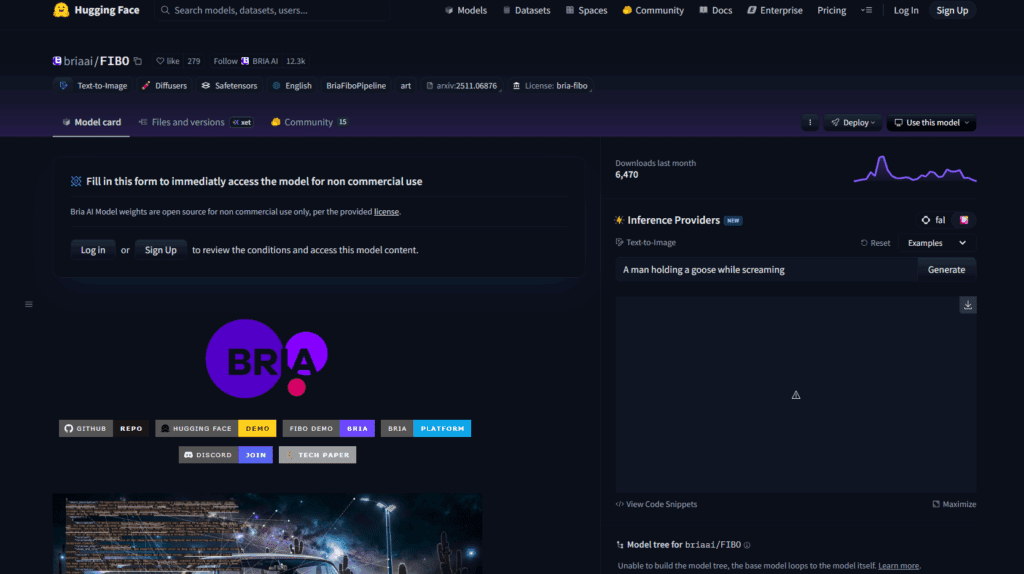This screenshot has width=1024, height=574.
Task: Open the License: bria-fibo tag
Action: 551,86
